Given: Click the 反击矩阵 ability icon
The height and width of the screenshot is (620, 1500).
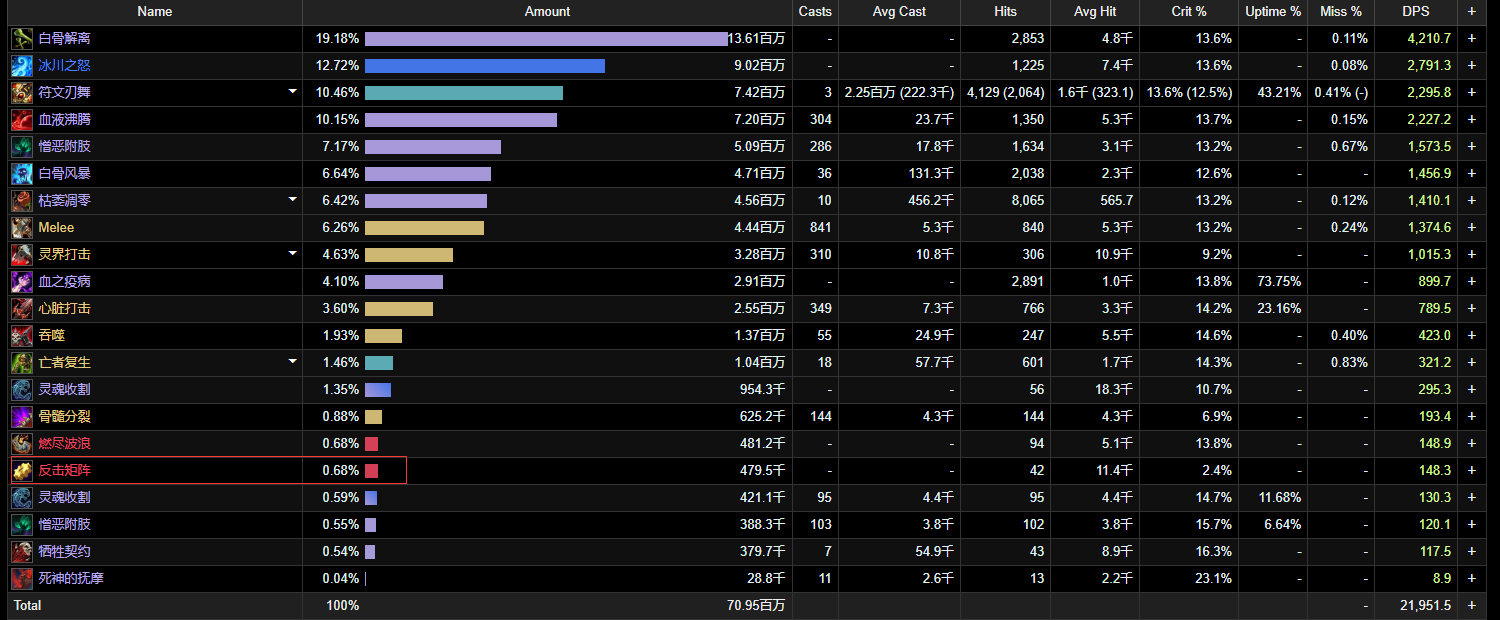Looking at the screenshot, I should coord(22,471).
